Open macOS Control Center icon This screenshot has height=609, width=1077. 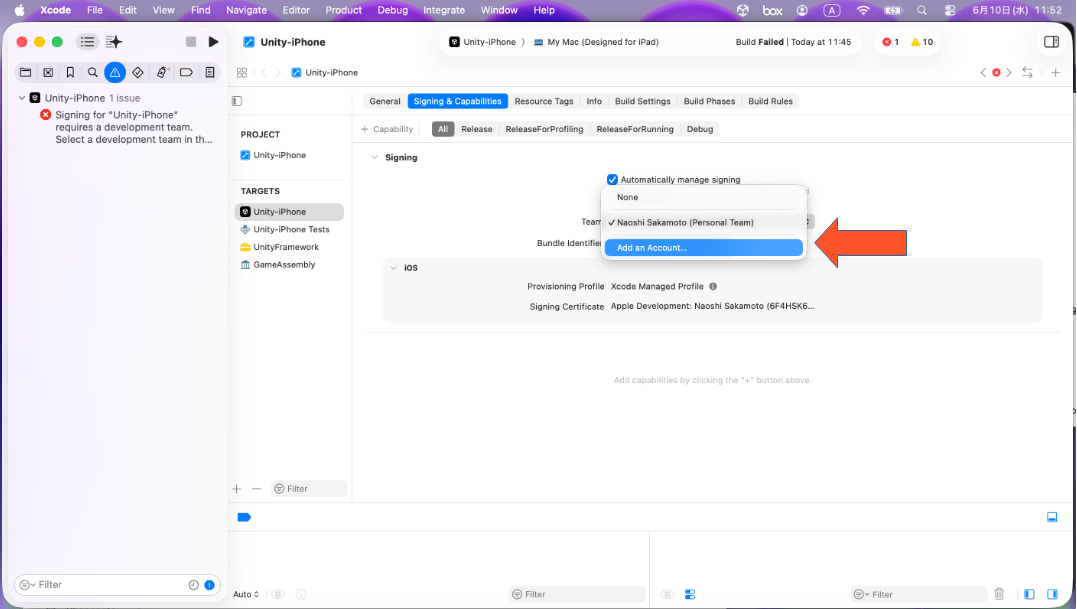[950, 10]
